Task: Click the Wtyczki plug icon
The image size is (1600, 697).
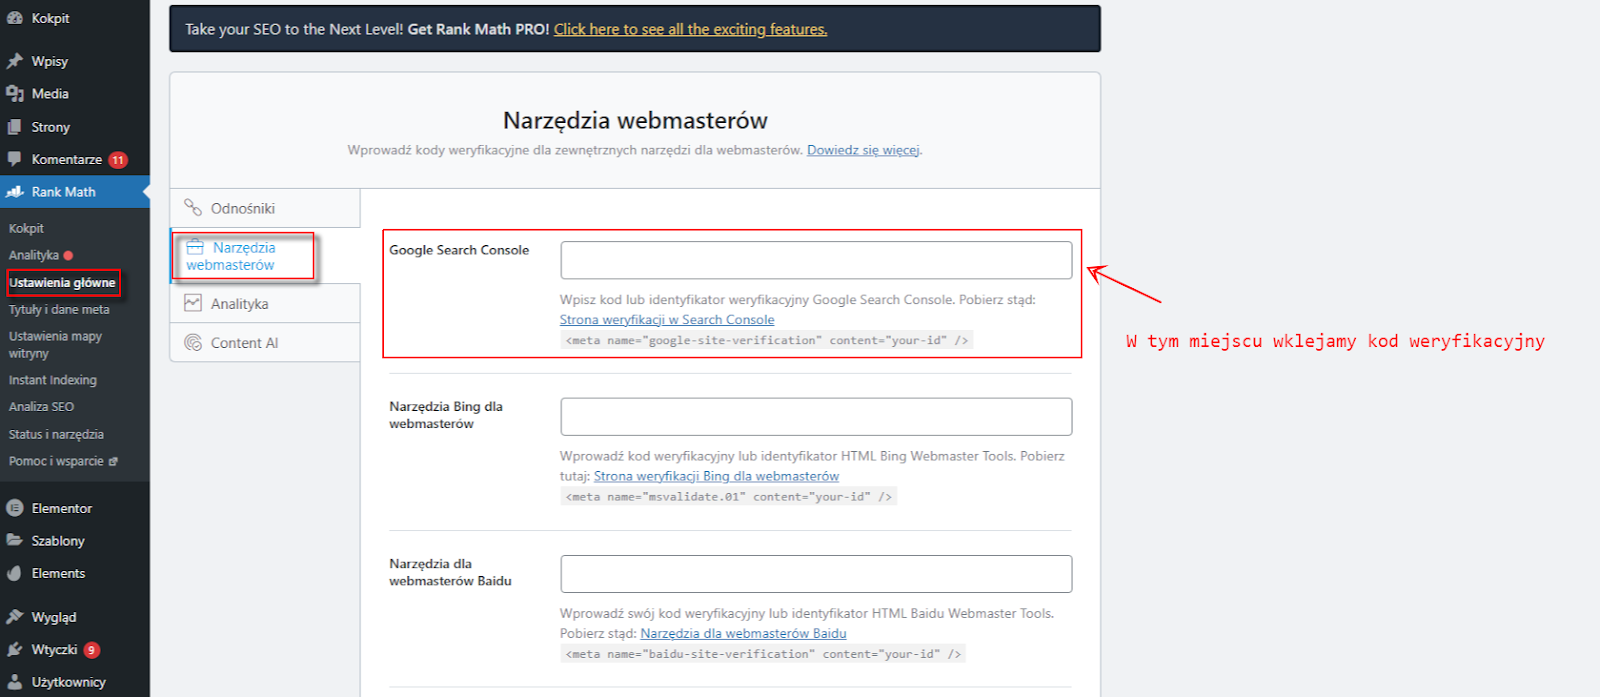Action: coord(14,650)
